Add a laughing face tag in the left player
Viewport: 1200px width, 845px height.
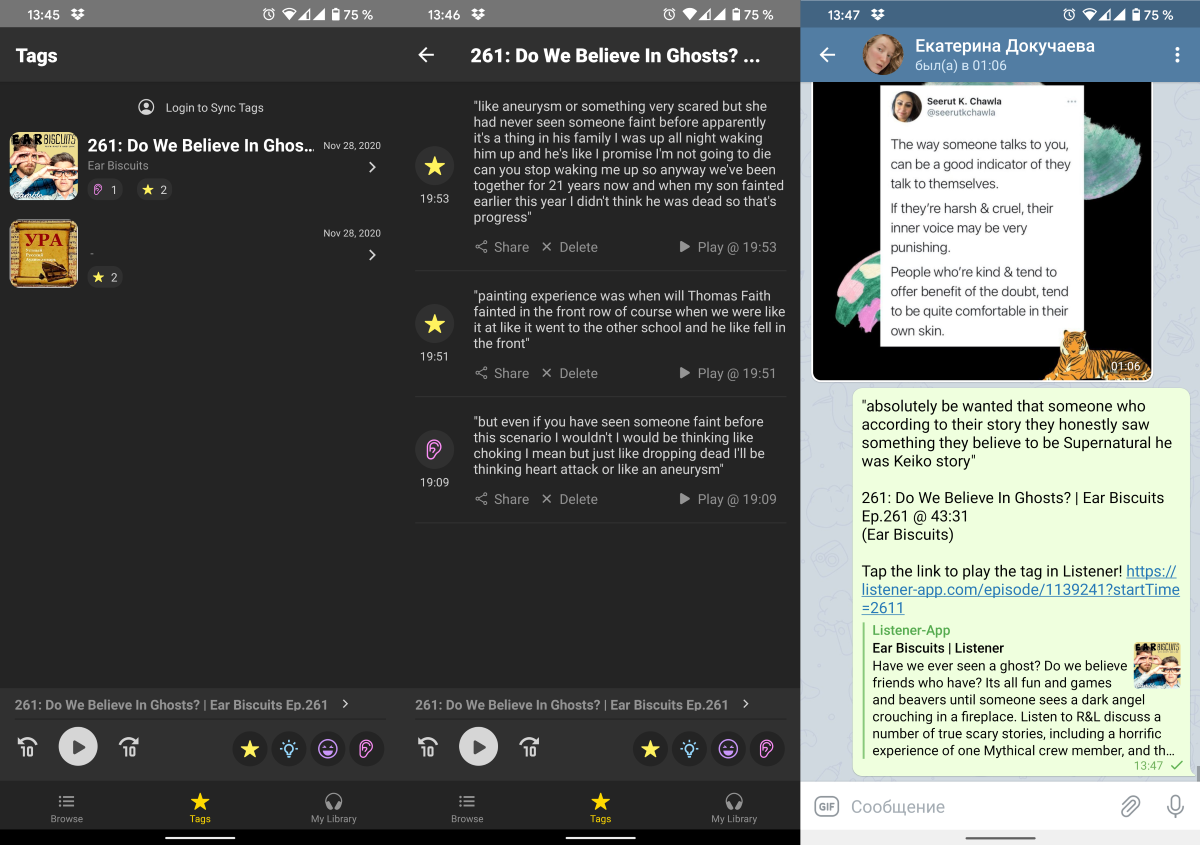328,748
